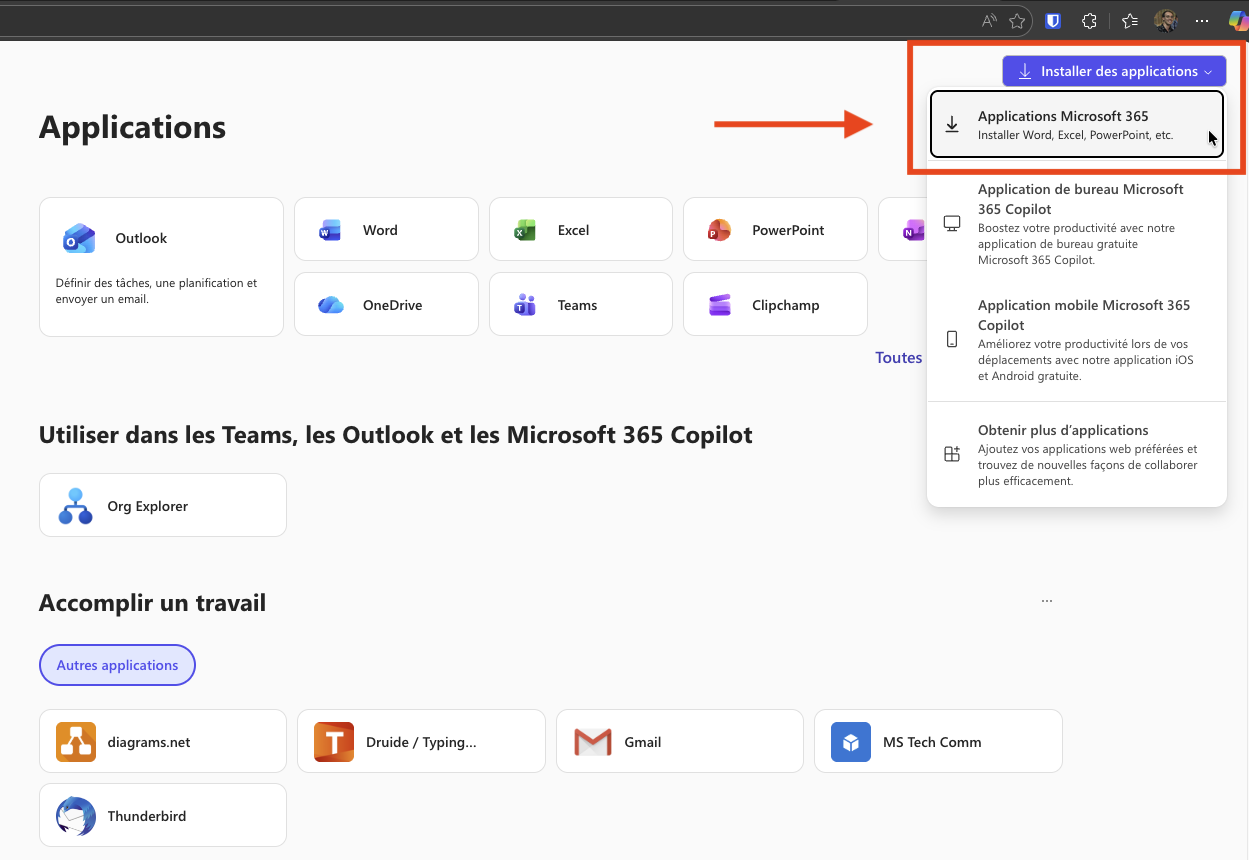Open the Outlook app tile
This screenshot has height=860, width=1249.
coord(161,266)
